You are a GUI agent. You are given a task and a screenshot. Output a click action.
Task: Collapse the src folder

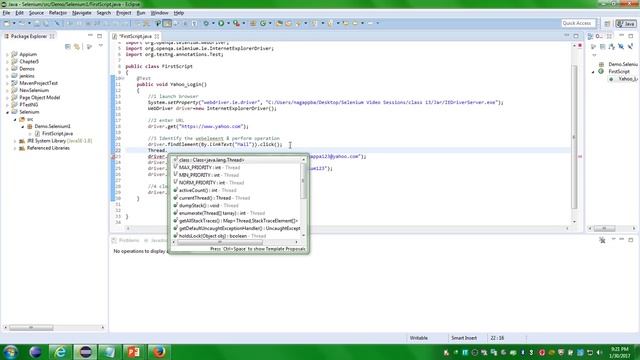[x=15, y=119]
